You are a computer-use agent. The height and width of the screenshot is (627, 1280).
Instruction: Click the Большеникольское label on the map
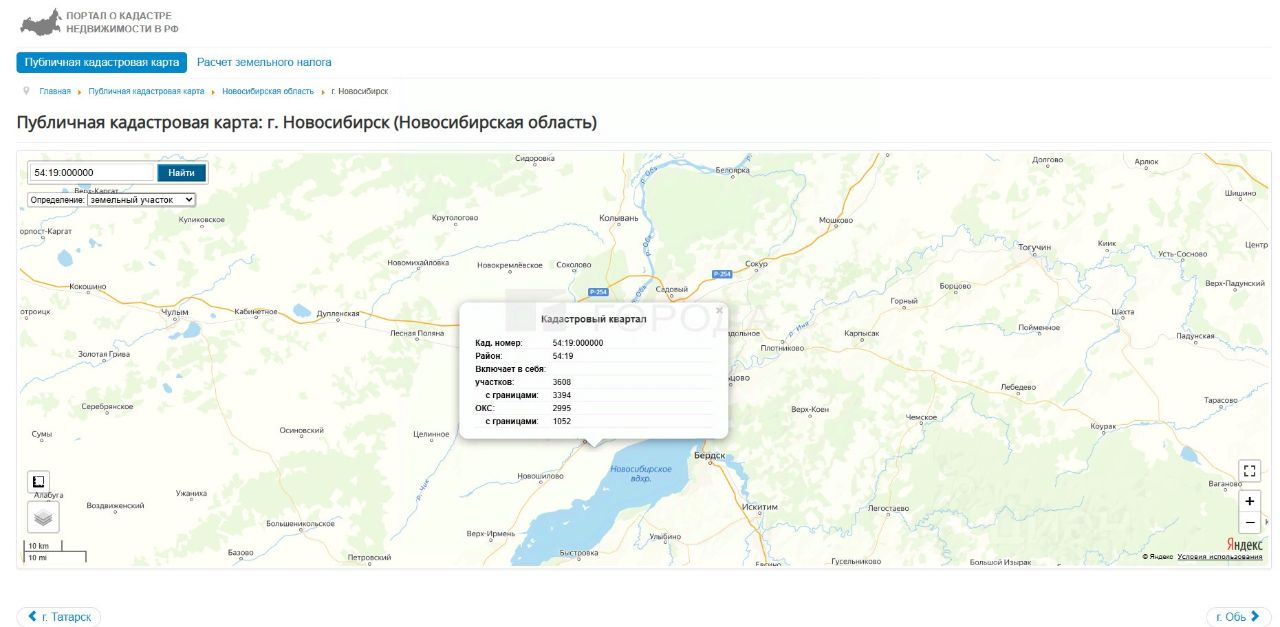[301, 523]
